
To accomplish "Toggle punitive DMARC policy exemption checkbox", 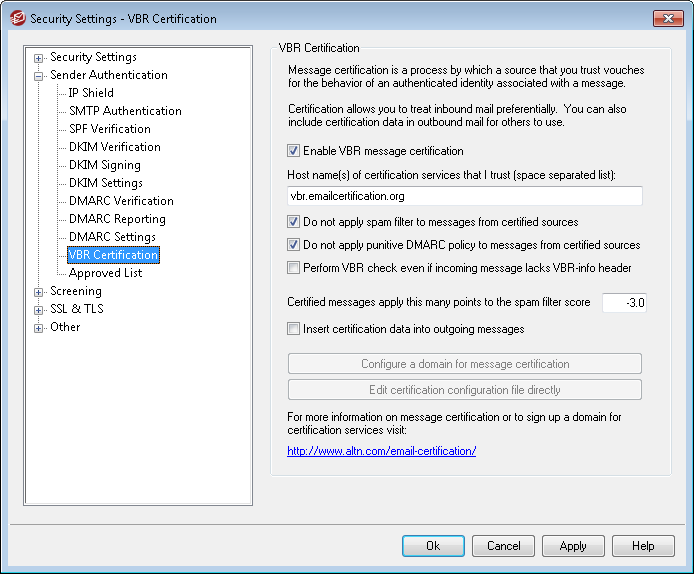I will click(x=293, y=245).
